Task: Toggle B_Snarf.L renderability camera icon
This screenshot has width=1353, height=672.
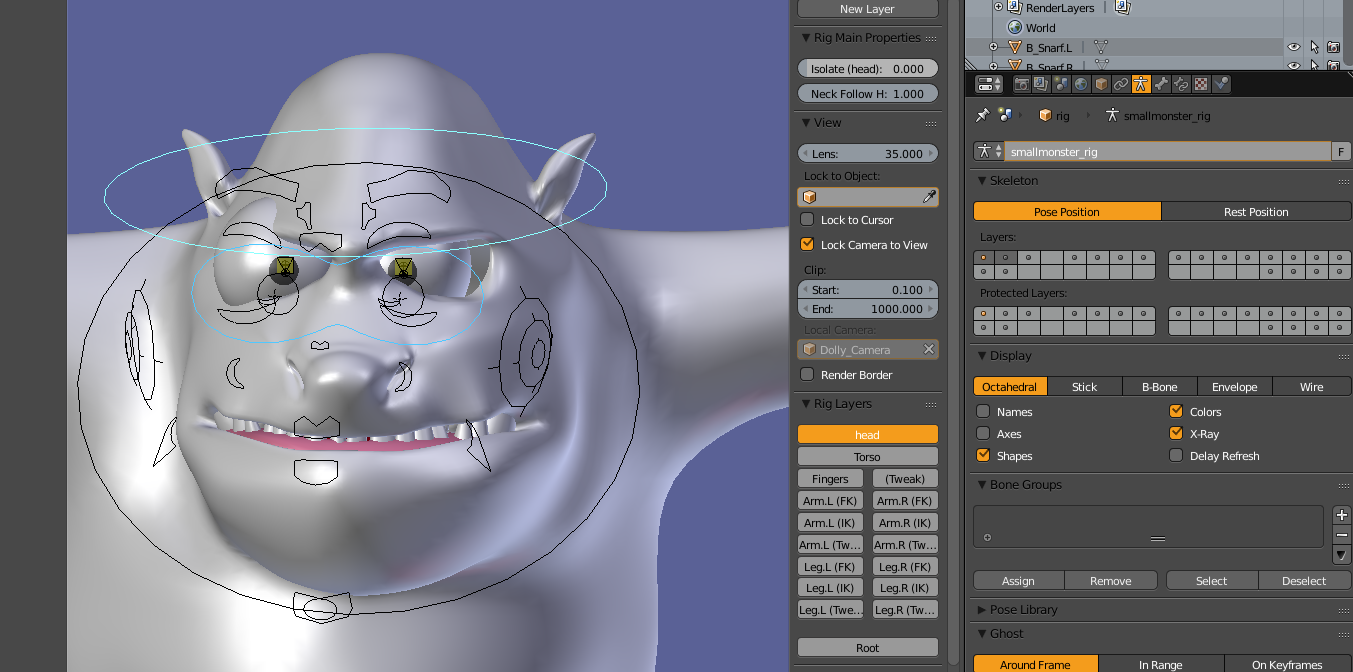Action: pos(1333,47)
